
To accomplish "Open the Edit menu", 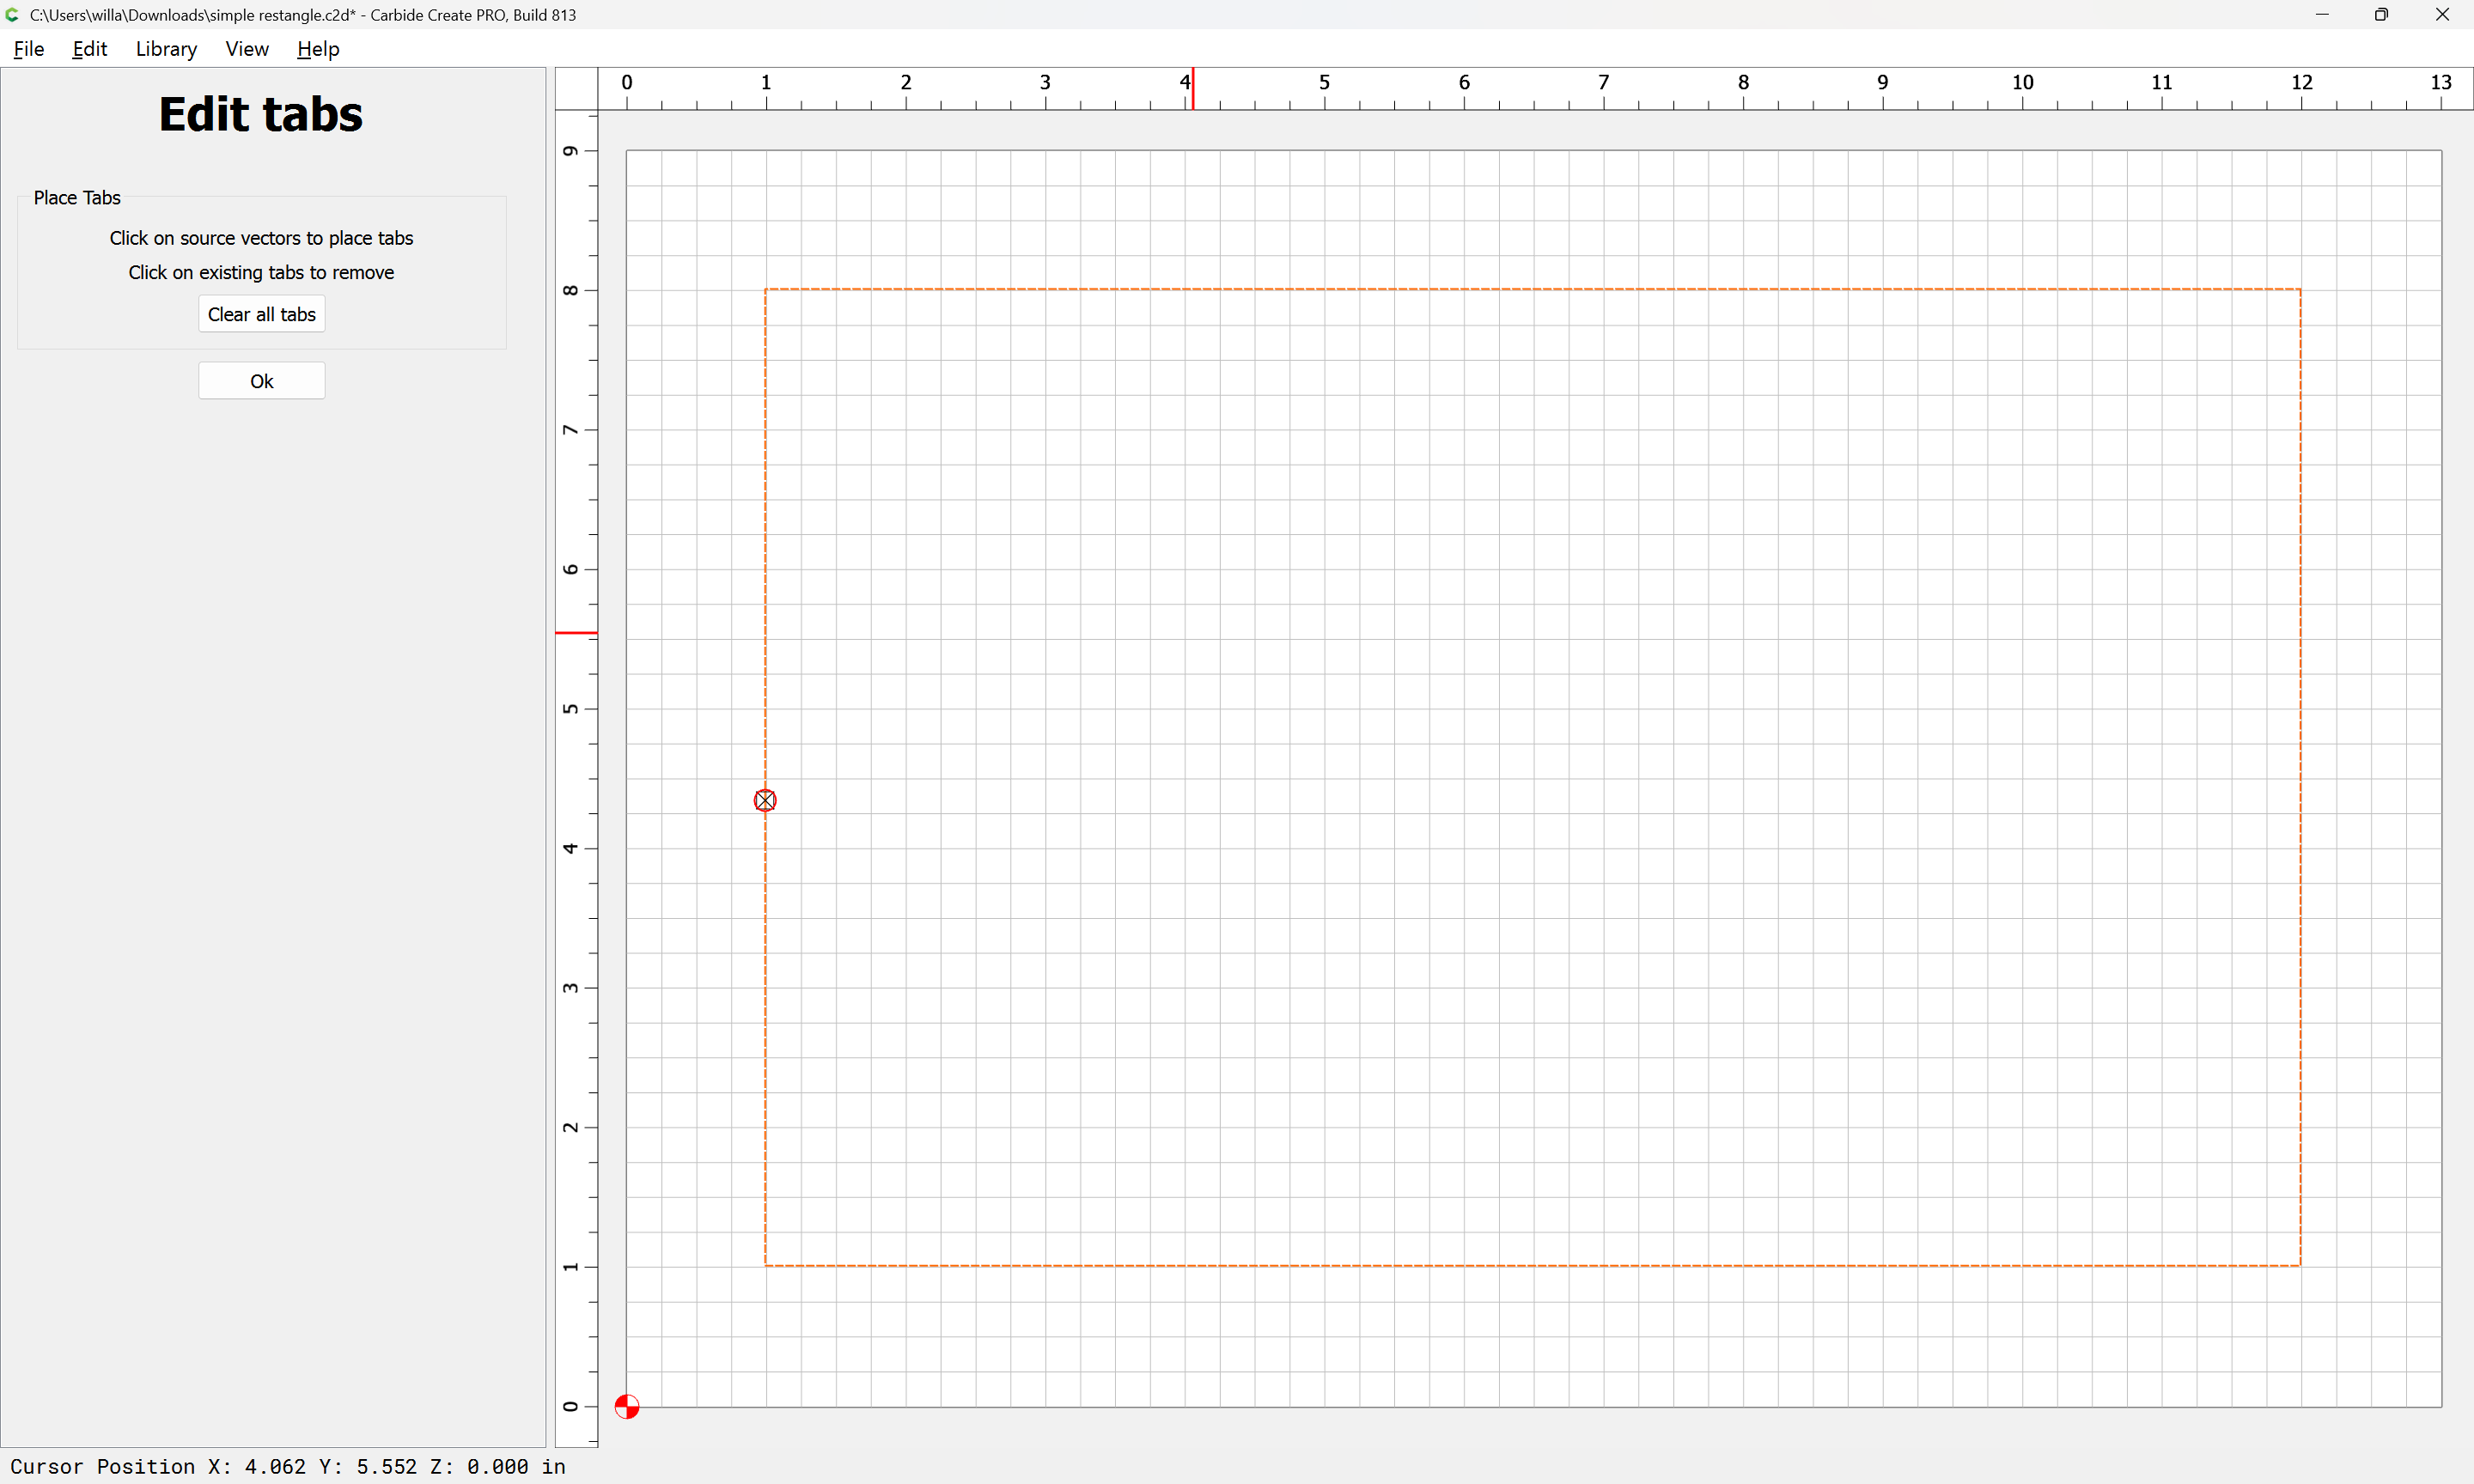I will click(x=89, y=48).
